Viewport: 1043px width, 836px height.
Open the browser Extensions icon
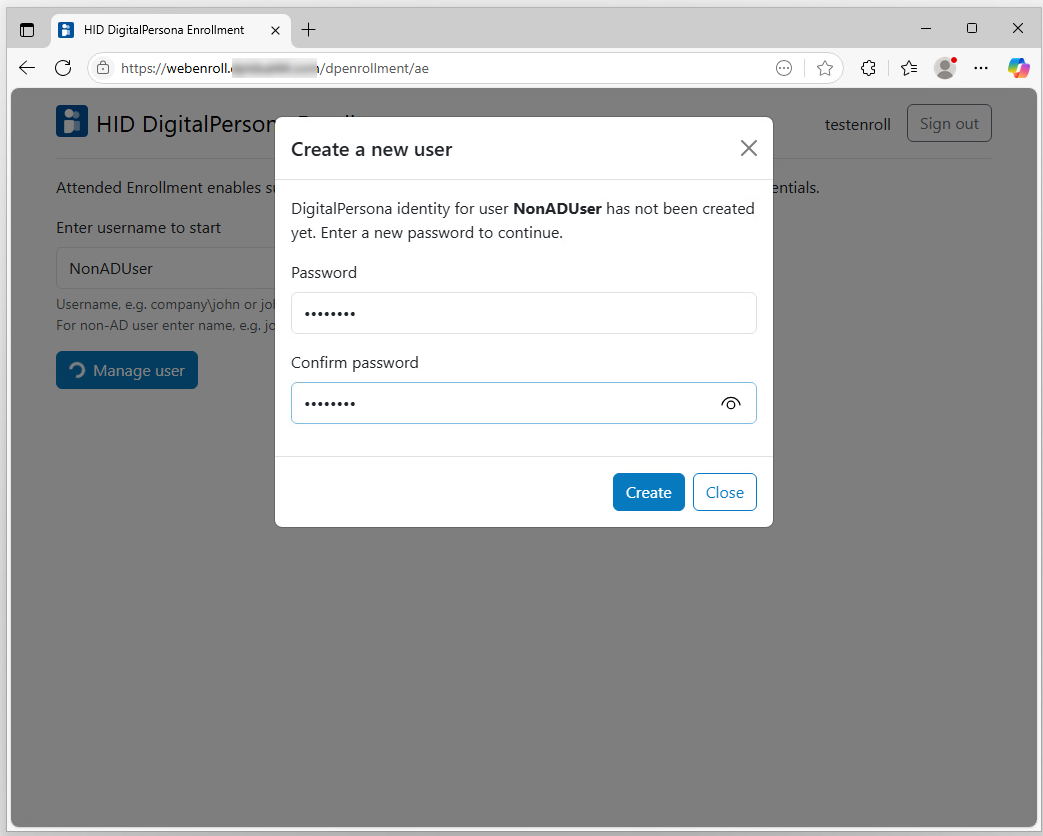click(868, 68)
